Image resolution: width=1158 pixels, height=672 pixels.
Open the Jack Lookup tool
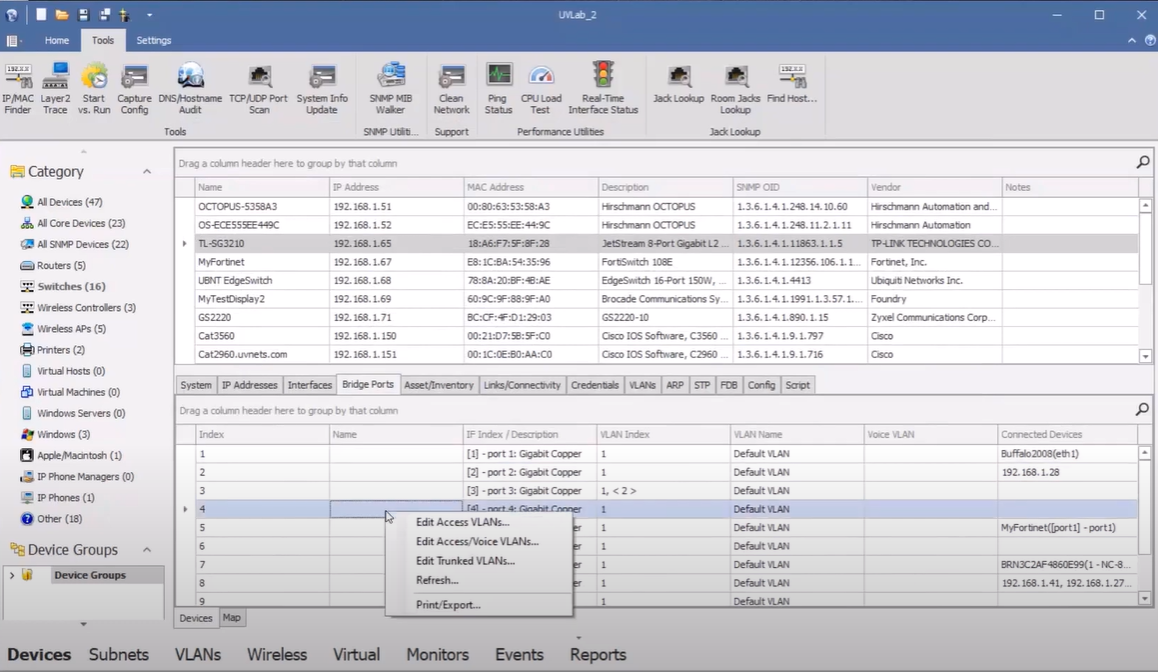coord(679,85)
